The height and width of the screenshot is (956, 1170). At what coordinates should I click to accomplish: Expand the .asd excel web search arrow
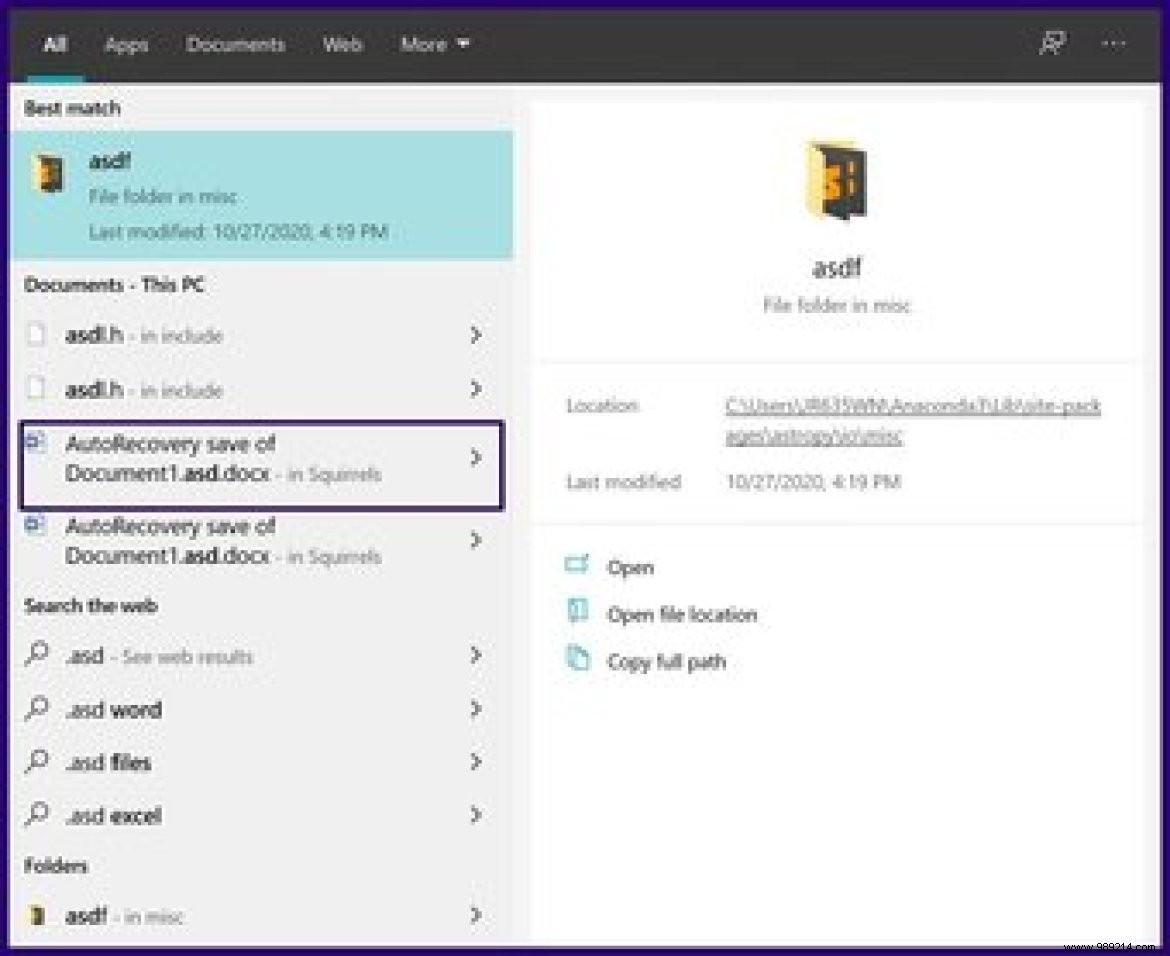pos(476,815)
